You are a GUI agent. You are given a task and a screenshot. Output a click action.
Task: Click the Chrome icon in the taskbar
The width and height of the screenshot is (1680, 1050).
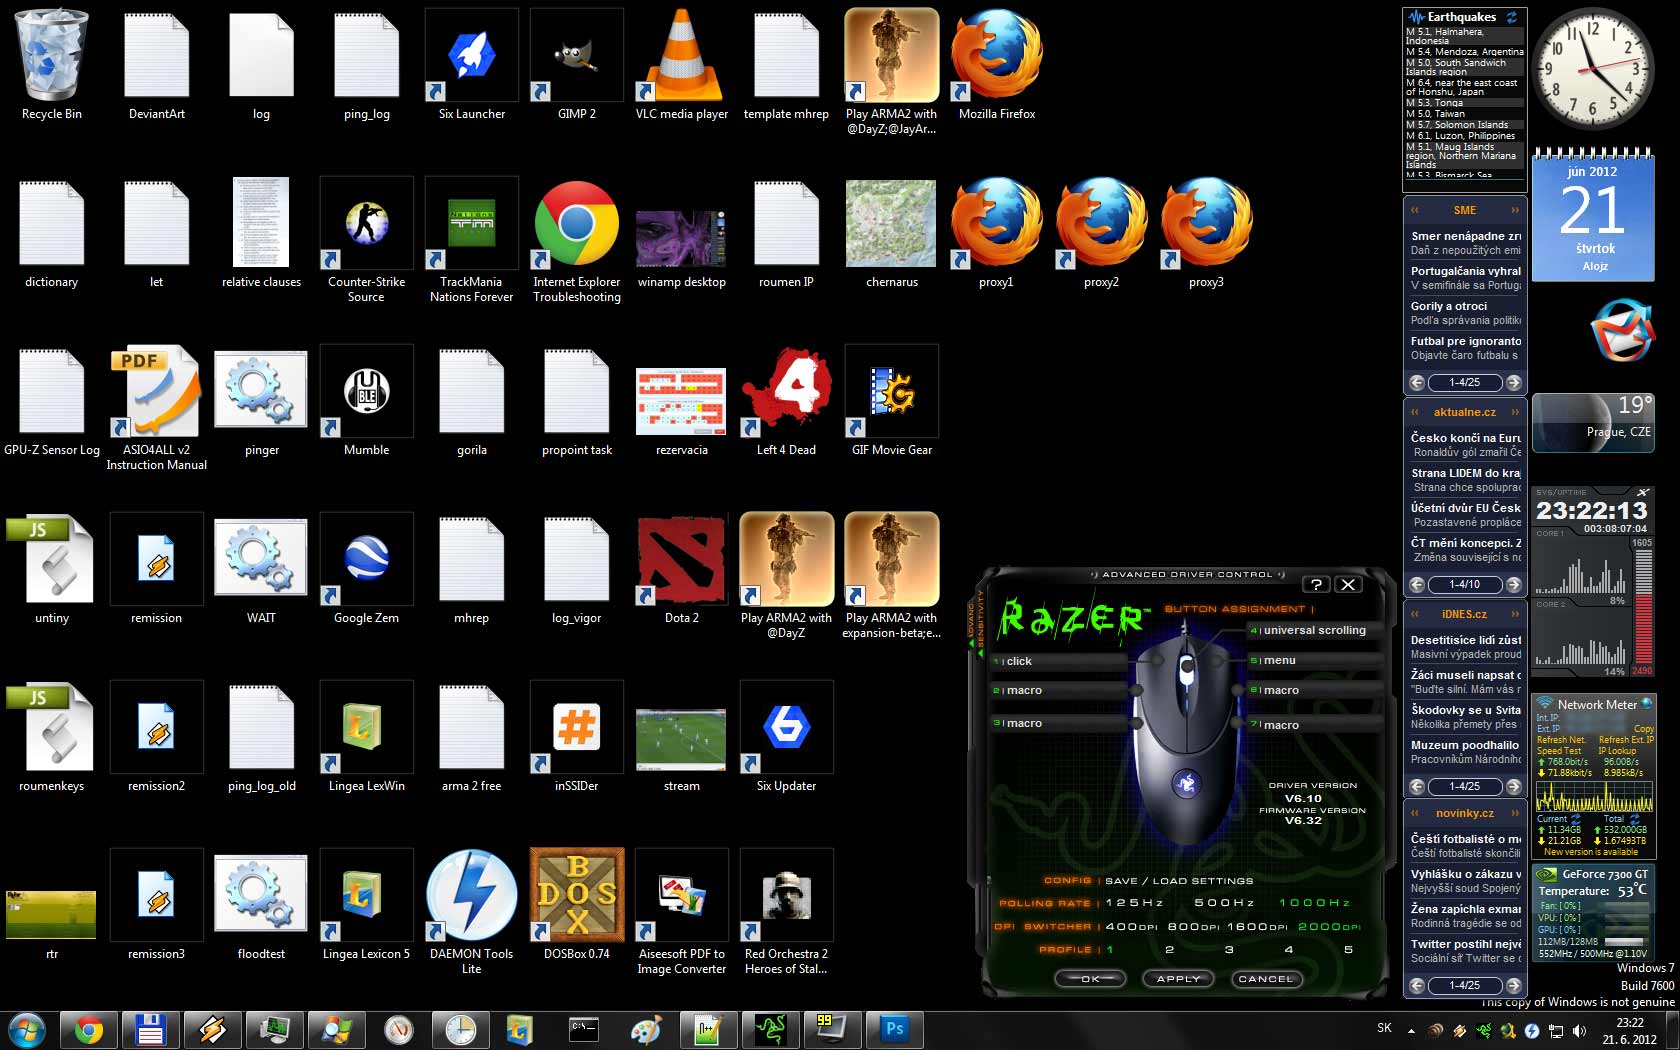point(88,1029)
